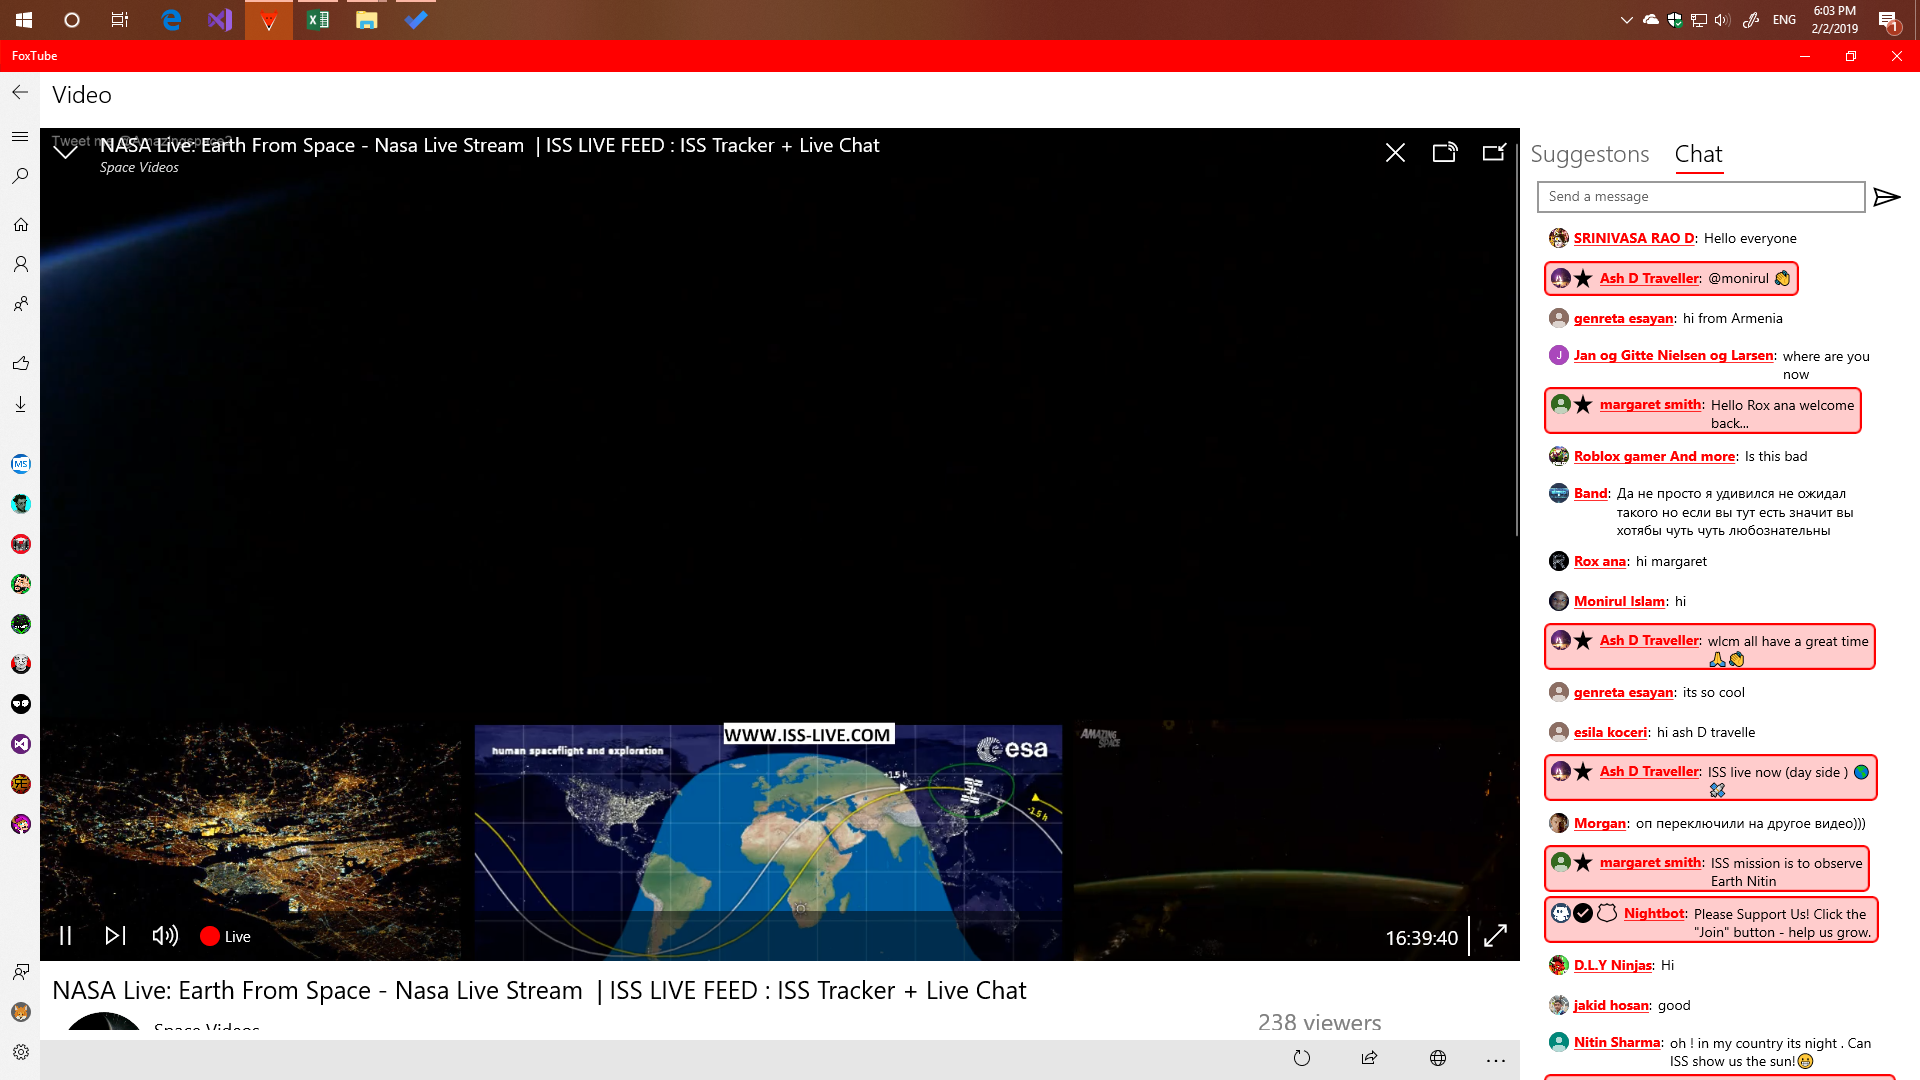This screenshot has width=1920, height=1080.
Task: Open search in sidebar
Action: [x=20, y=176]
